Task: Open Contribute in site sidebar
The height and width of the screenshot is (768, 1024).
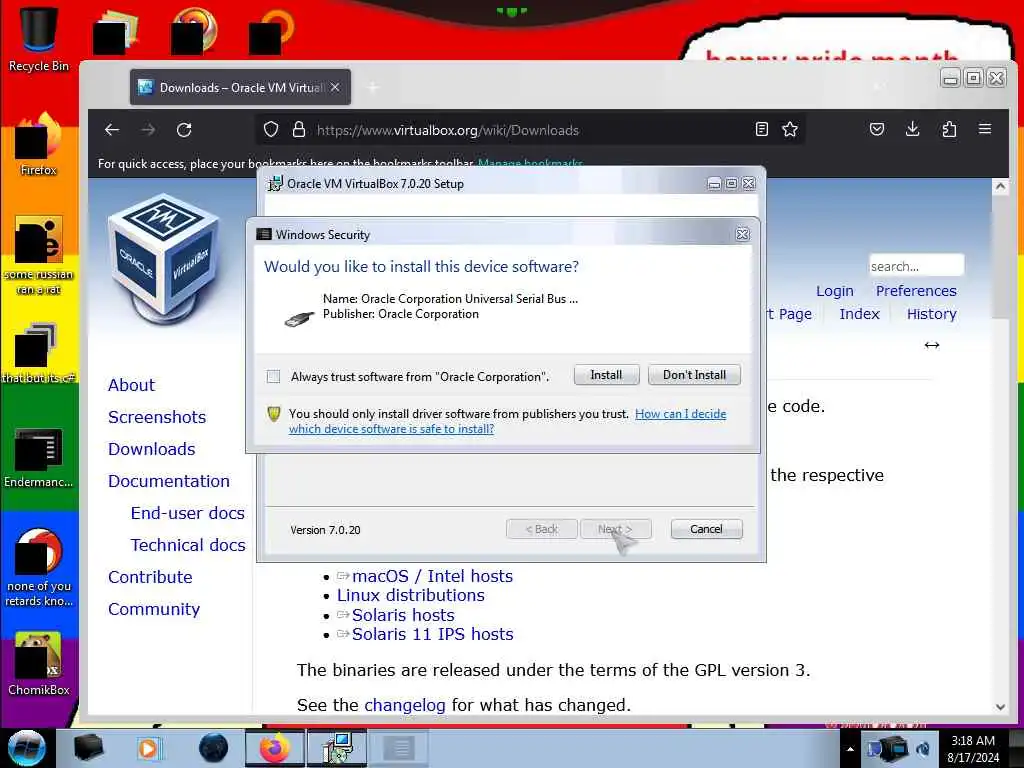Action: pos(150,577)
